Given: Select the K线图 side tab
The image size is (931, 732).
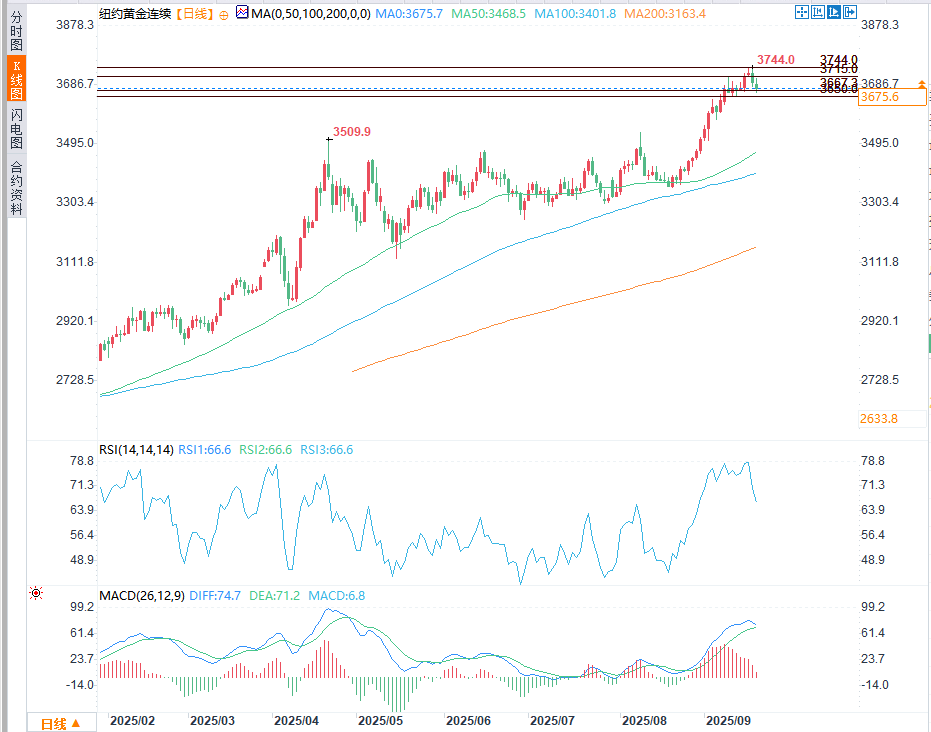Looking at the screenshot, I should pos(17,80).
